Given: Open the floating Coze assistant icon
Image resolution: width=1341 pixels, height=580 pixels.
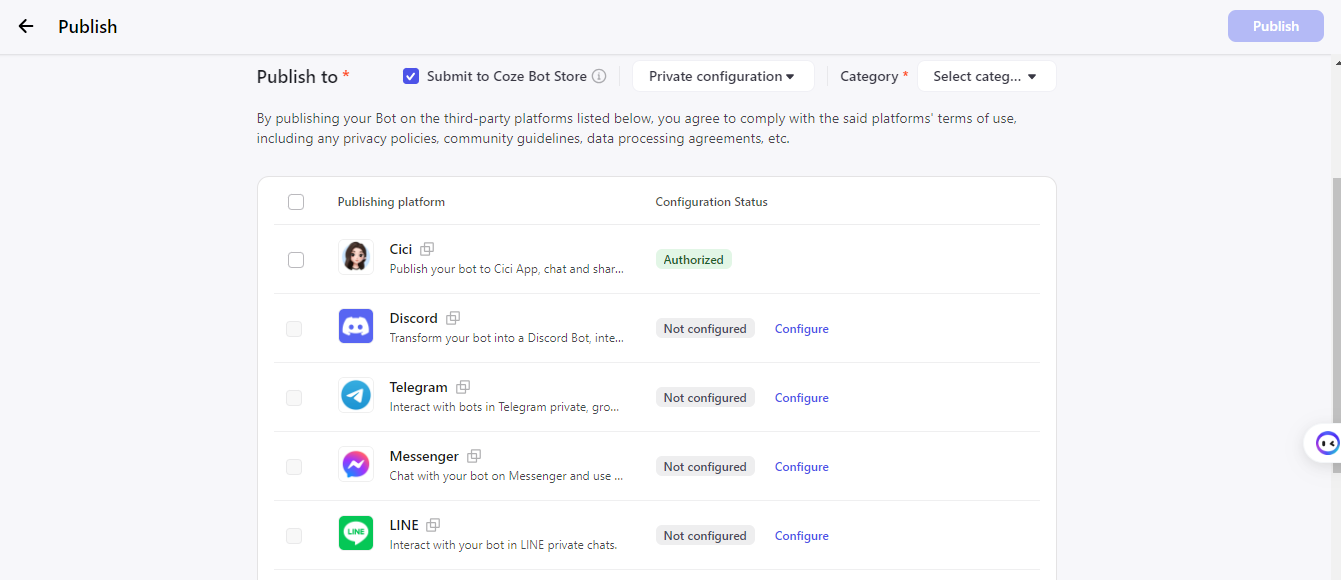Looking at the screenshot, I should tap(1326, 443).
